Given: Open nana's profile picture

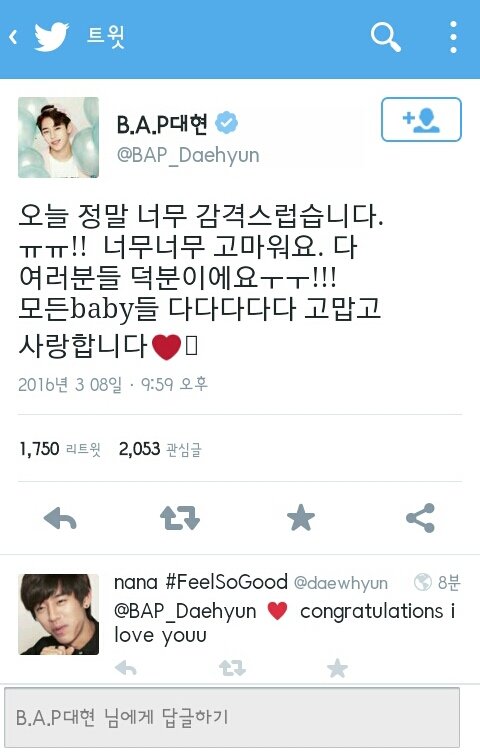Looking at the screenshot, I should click(58, 614).
